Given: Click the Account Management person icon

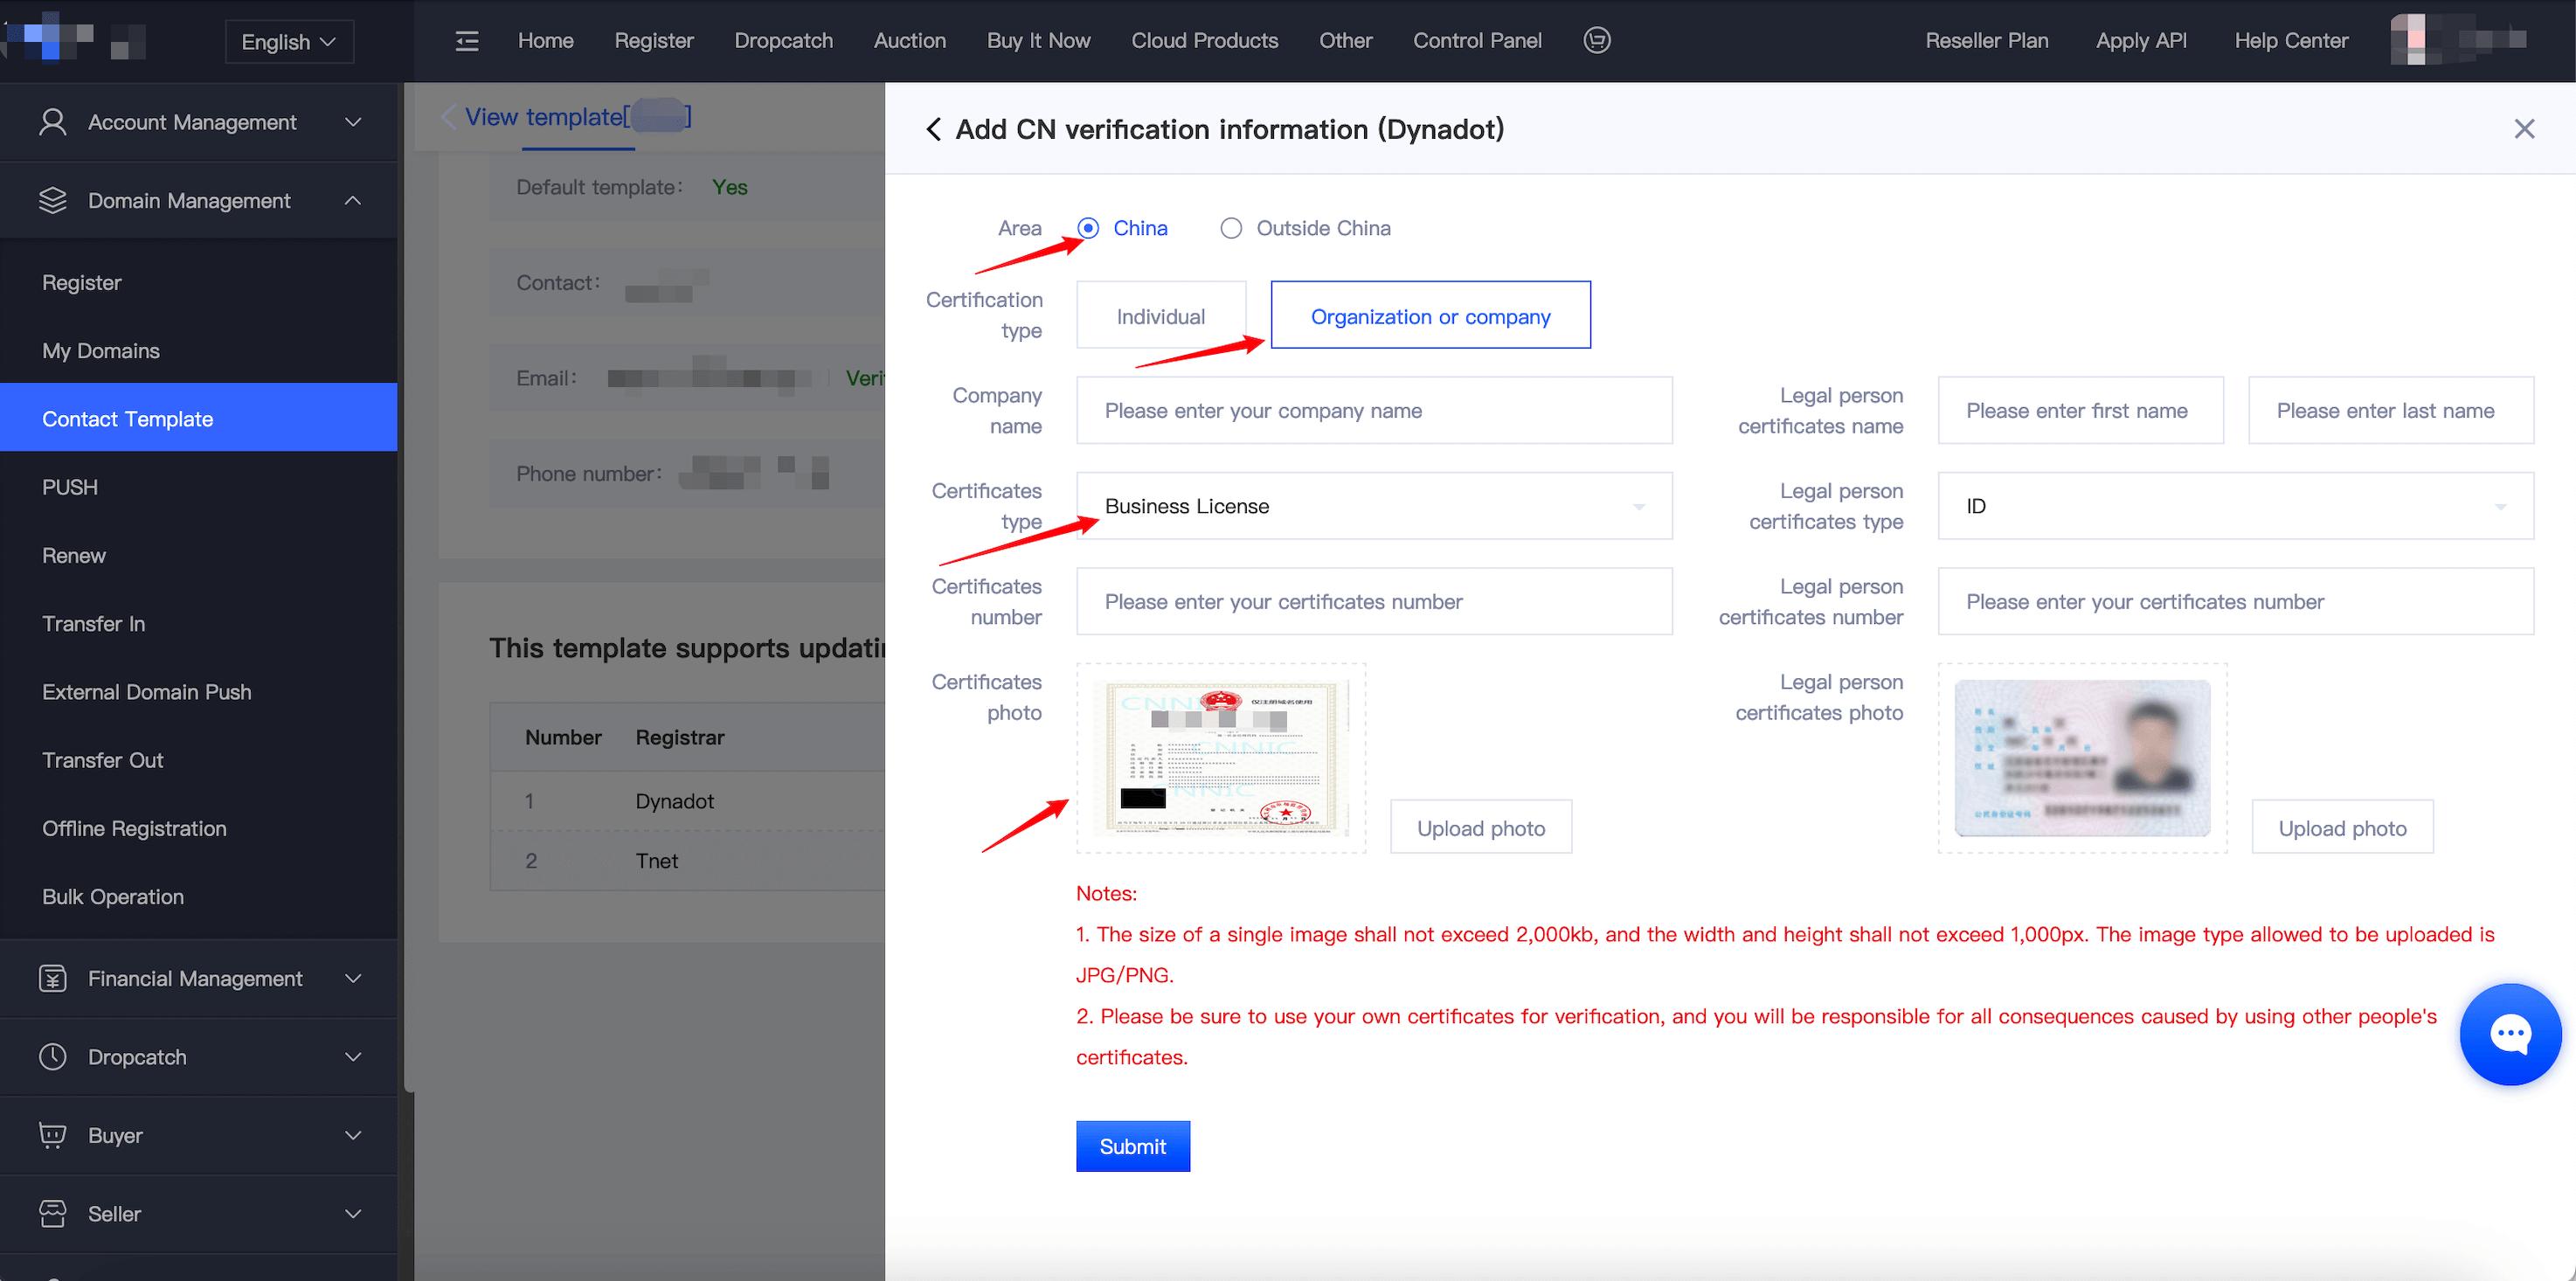Looking at the screenshot, I should point(53,122).
